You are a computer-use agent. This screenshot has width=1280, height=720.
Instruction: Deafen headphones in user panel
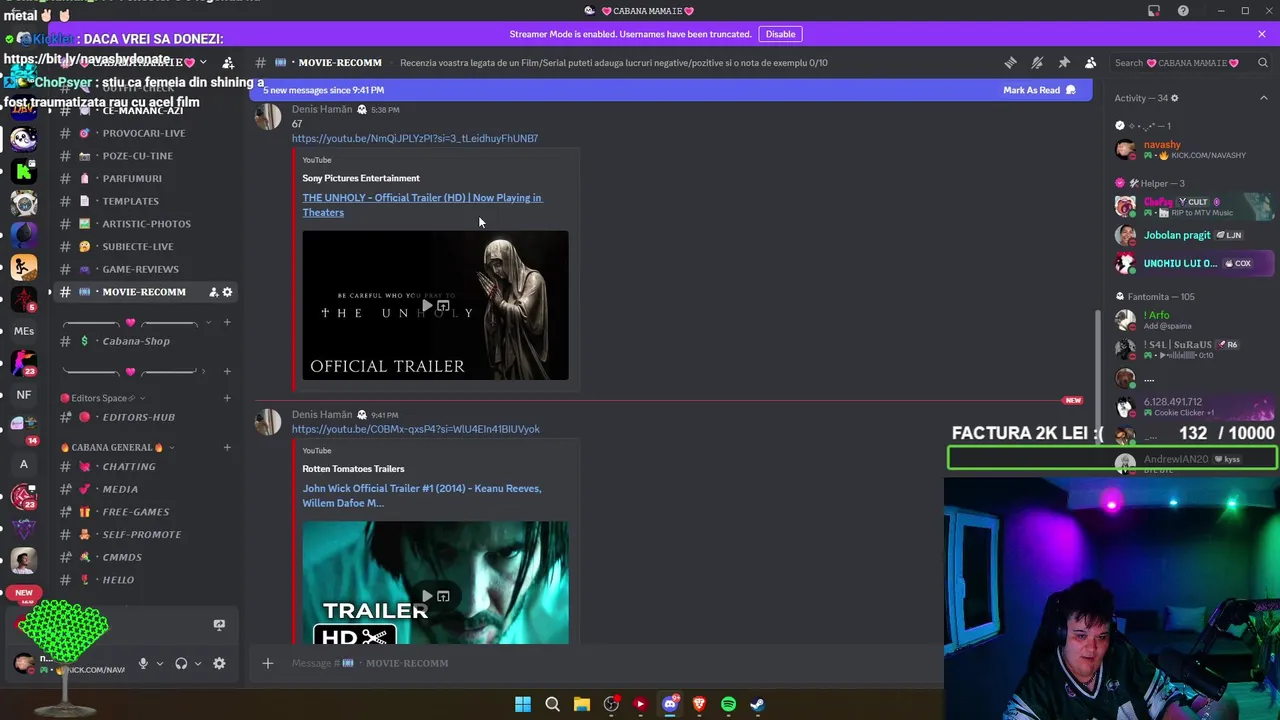pyautogui.click(x=181, y=663)
